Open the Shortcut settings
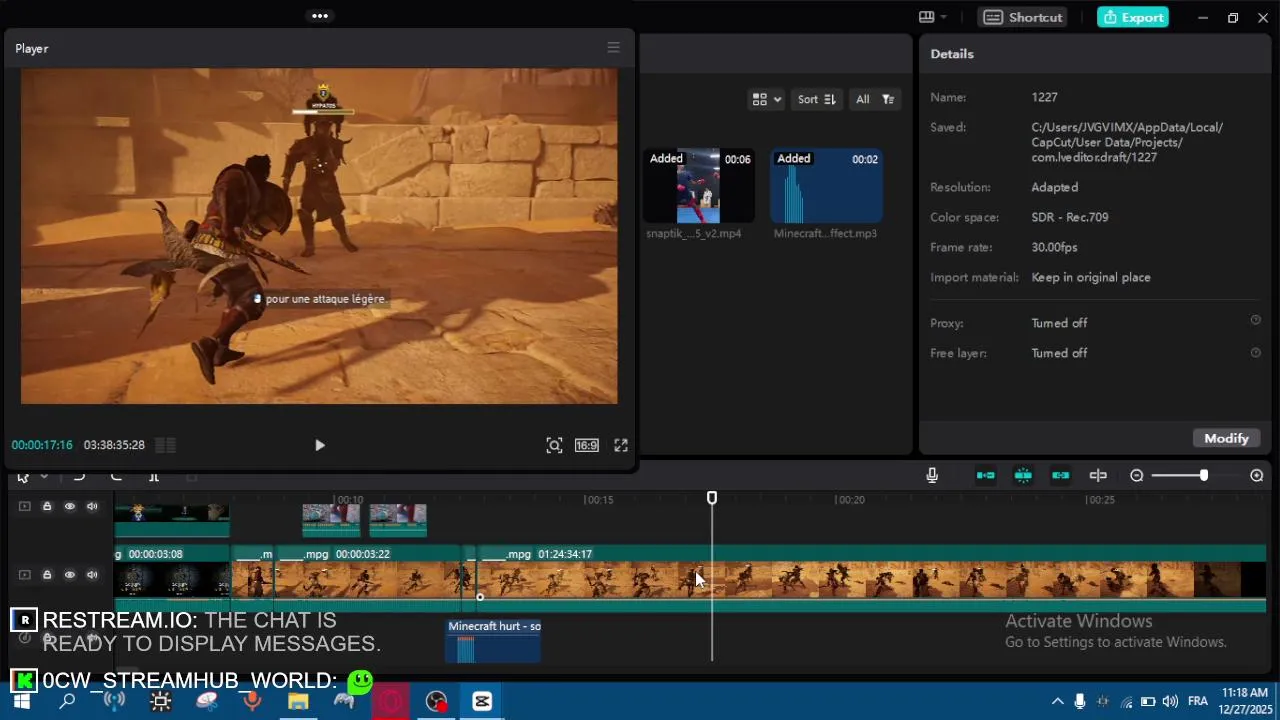Image resolution: width=1280 pixels, height=720 pixels. 1022,17
